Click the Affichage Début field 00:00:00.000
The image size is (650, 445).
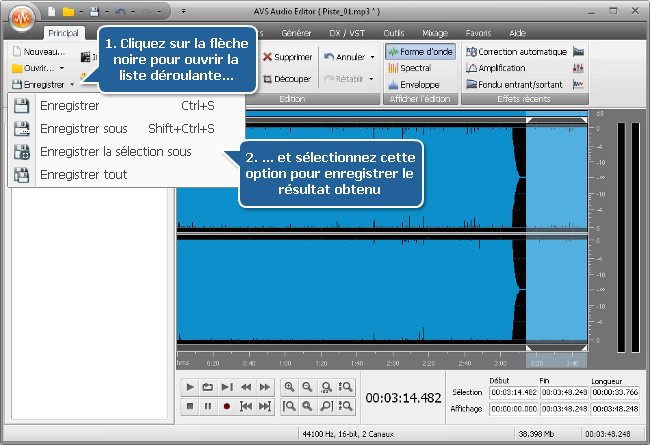point(514,409)
